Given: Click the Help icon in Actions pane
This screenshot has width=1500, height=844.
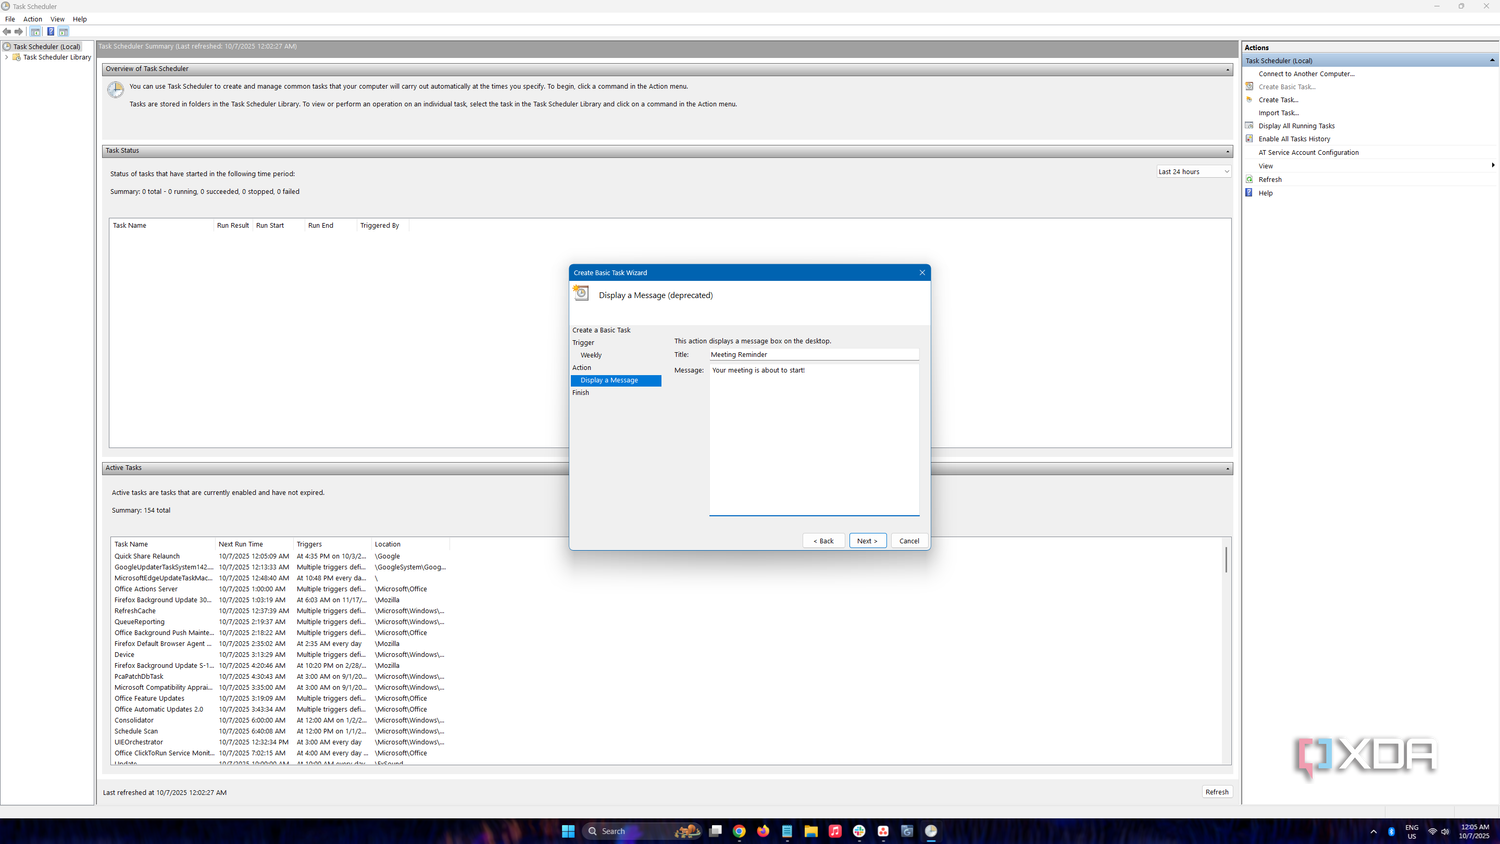Looking at the screenshot, I should [x=1249, y=192].
